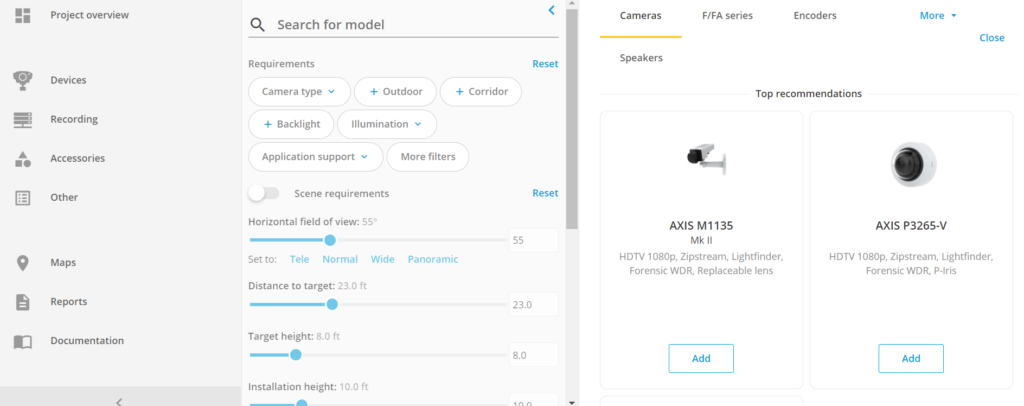Go to Devices section
The width and height of the screenshot is (1024, 406).
point(69,80)
